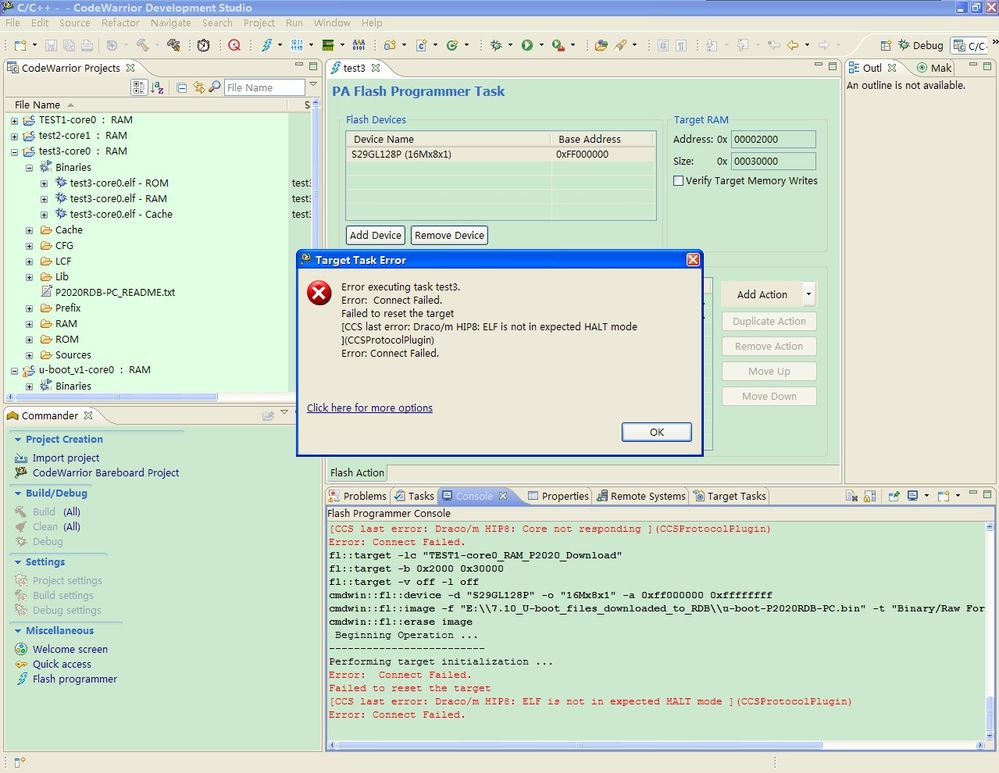
Task: Click the Flash Action tab
Action: point(357,473)
